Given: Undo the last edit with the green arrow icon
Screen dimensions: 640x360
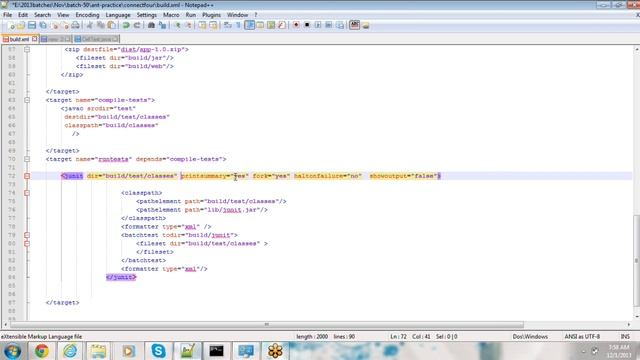Looking at the screenshot, I should (126, 25).
